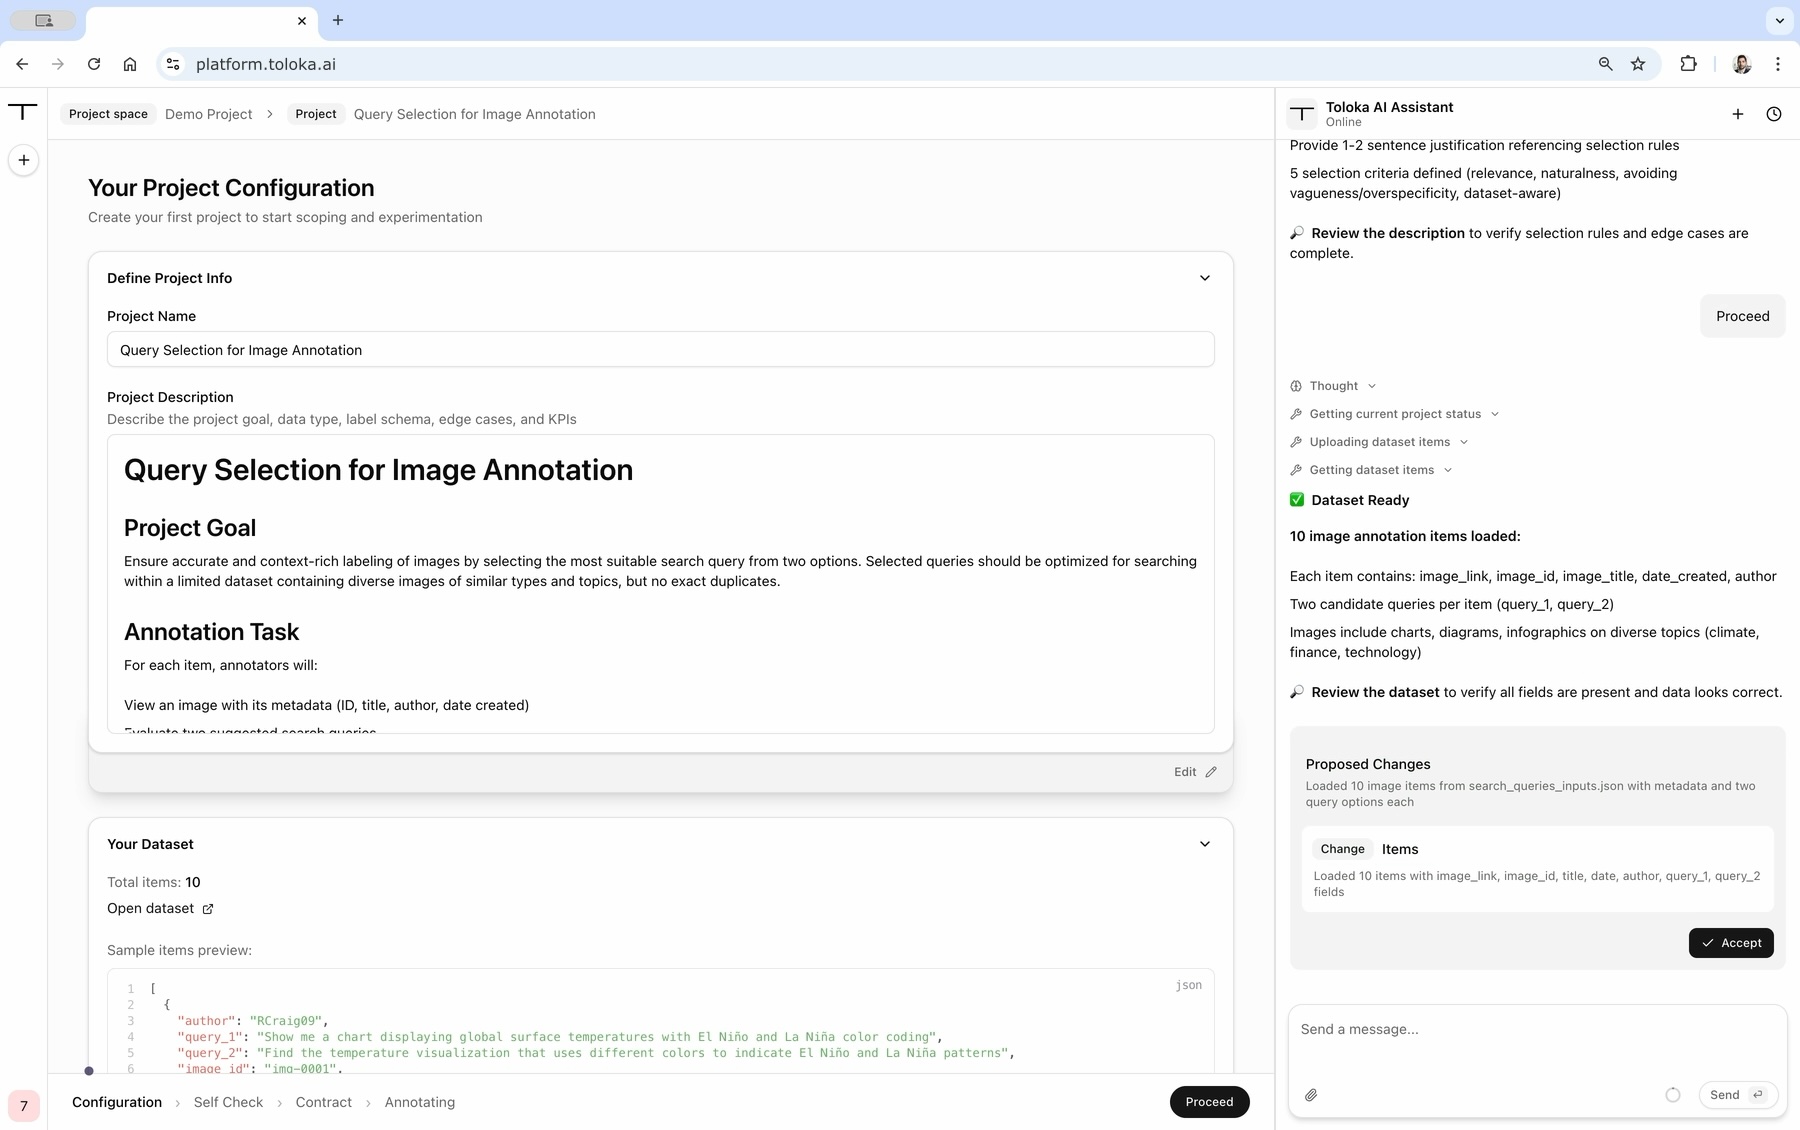This screenshot has height=1130, width=1800.
Task: Open dataset external link icon
Action: [208, 909]
